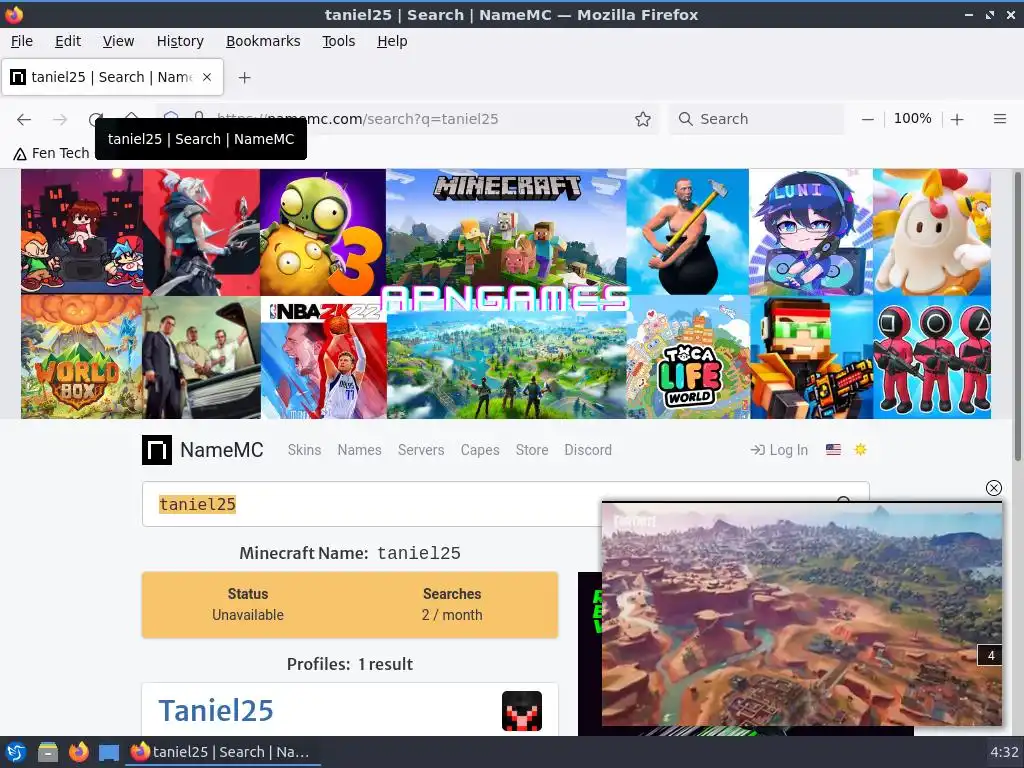Reset the 100% zoom level

912,119
